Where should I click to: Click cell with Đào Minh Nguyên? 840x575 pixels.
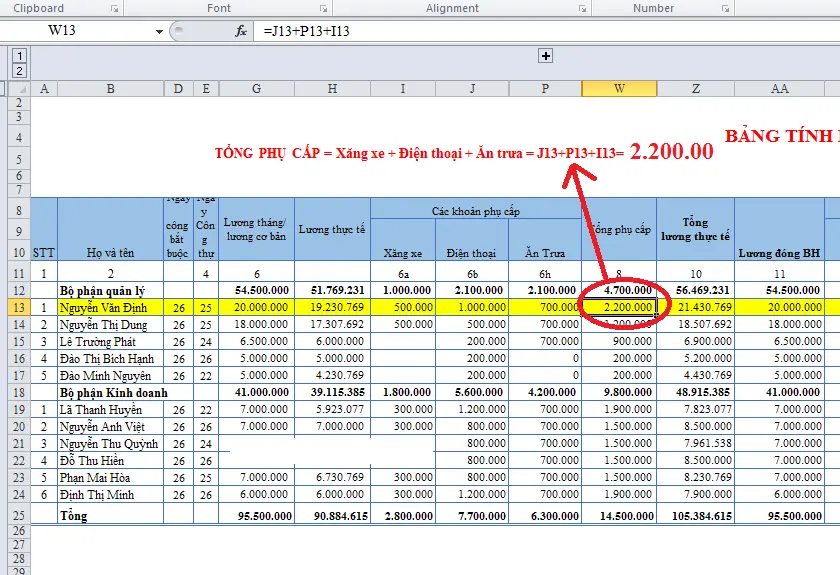pyautogui.click(x=110, y=376)
